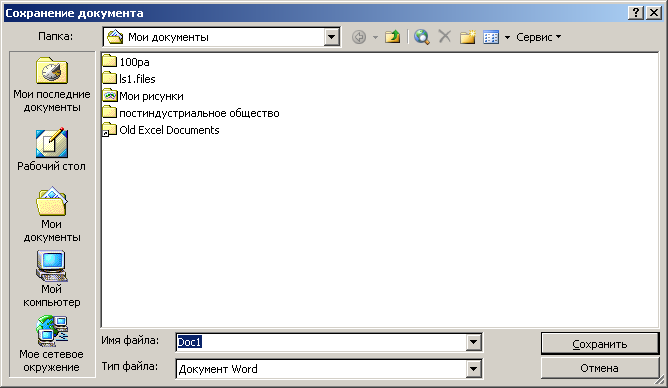Screen dimensions: 668x388
Task: Click the Сохранить button
Action: (600, 344)
